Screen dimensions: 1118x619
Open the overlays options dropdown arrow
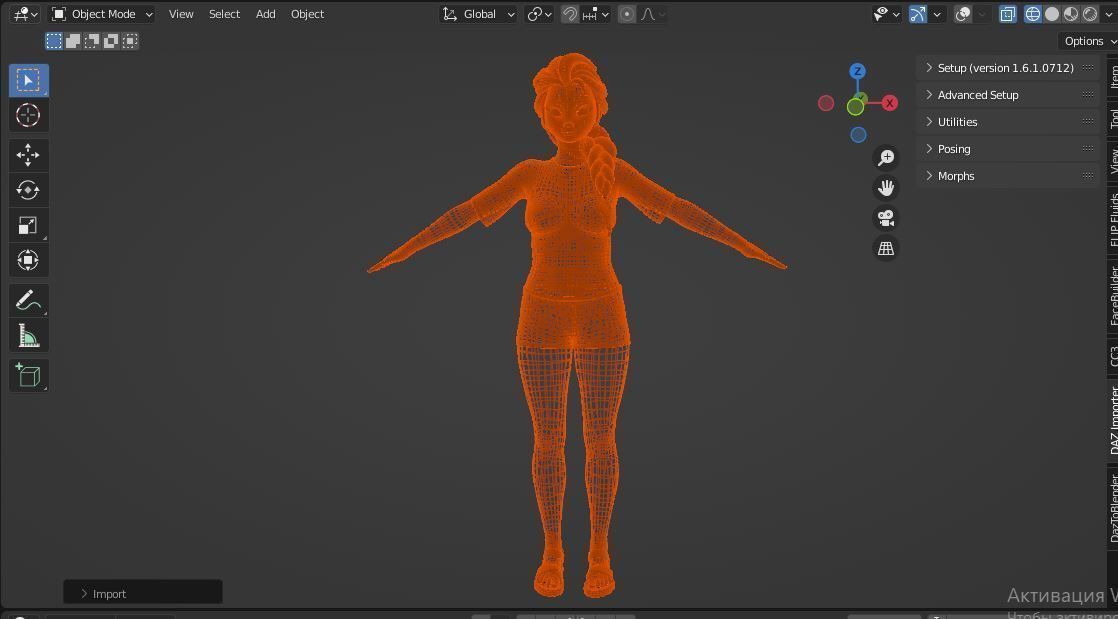click(983, 14)
